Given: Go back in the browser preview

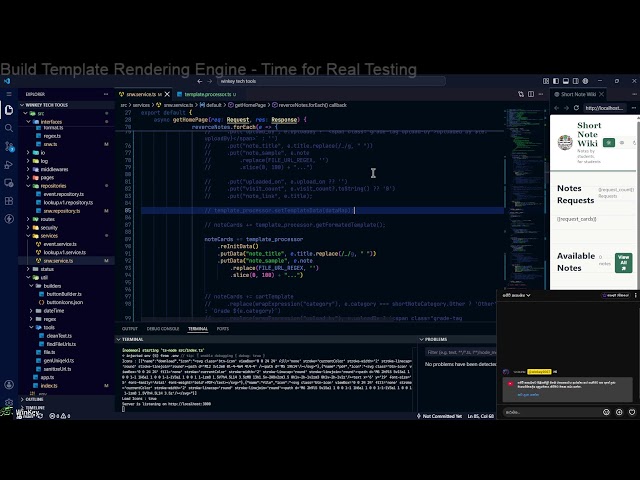Looking at the screenshot, I should 557,108.
